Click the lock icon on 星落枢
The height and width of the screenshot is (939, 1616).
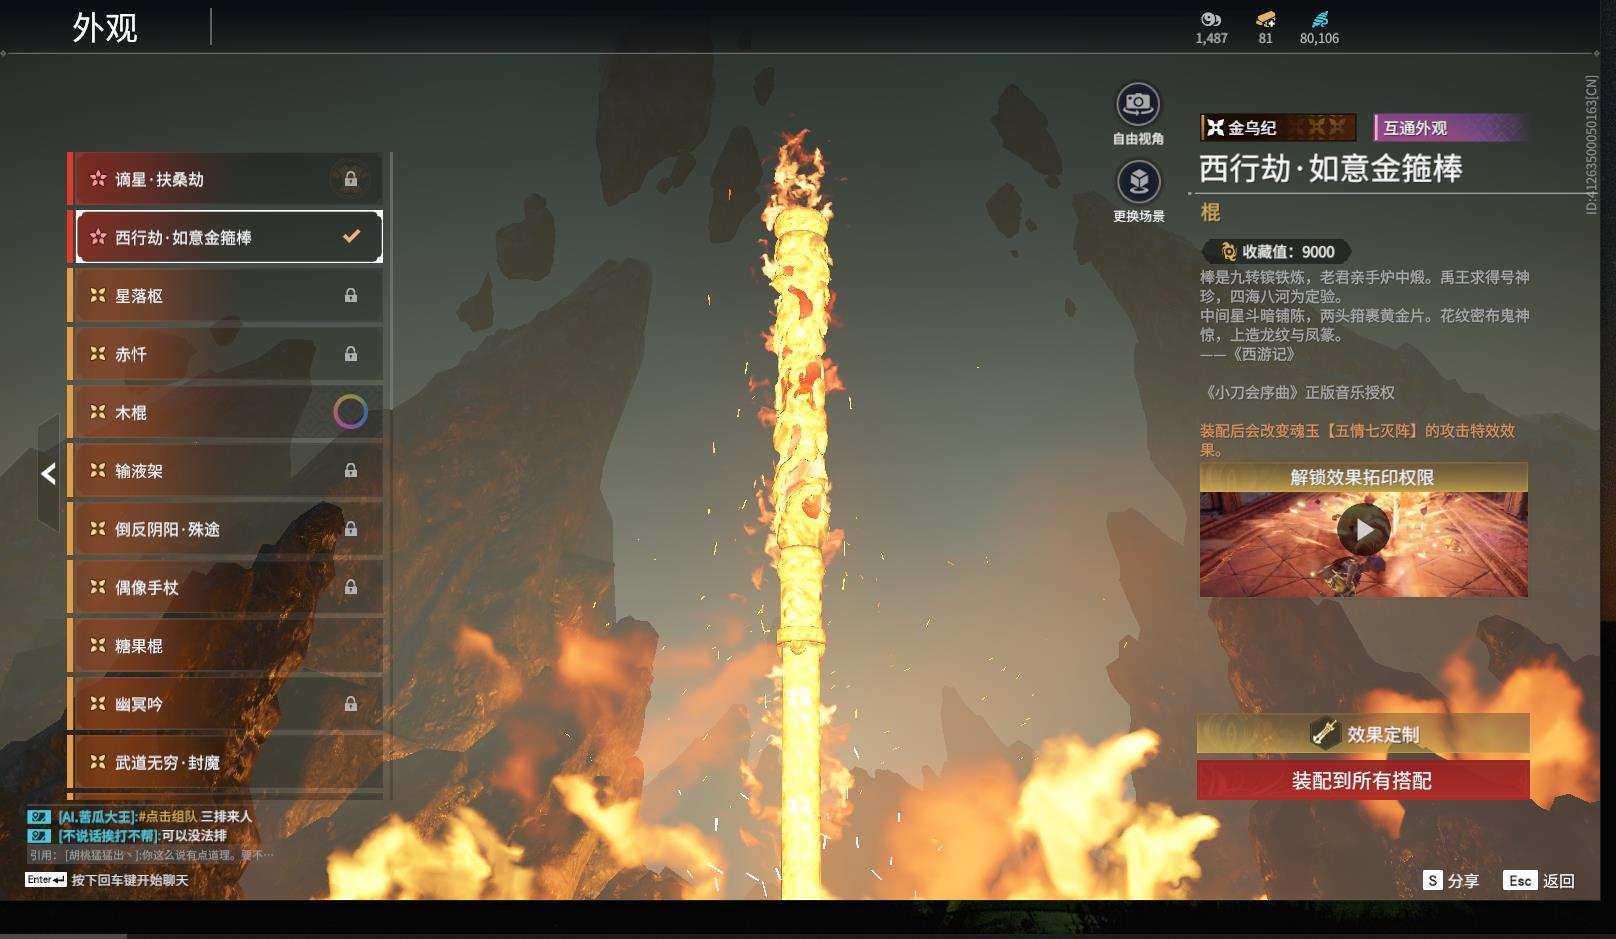click(x=351, y=296)
